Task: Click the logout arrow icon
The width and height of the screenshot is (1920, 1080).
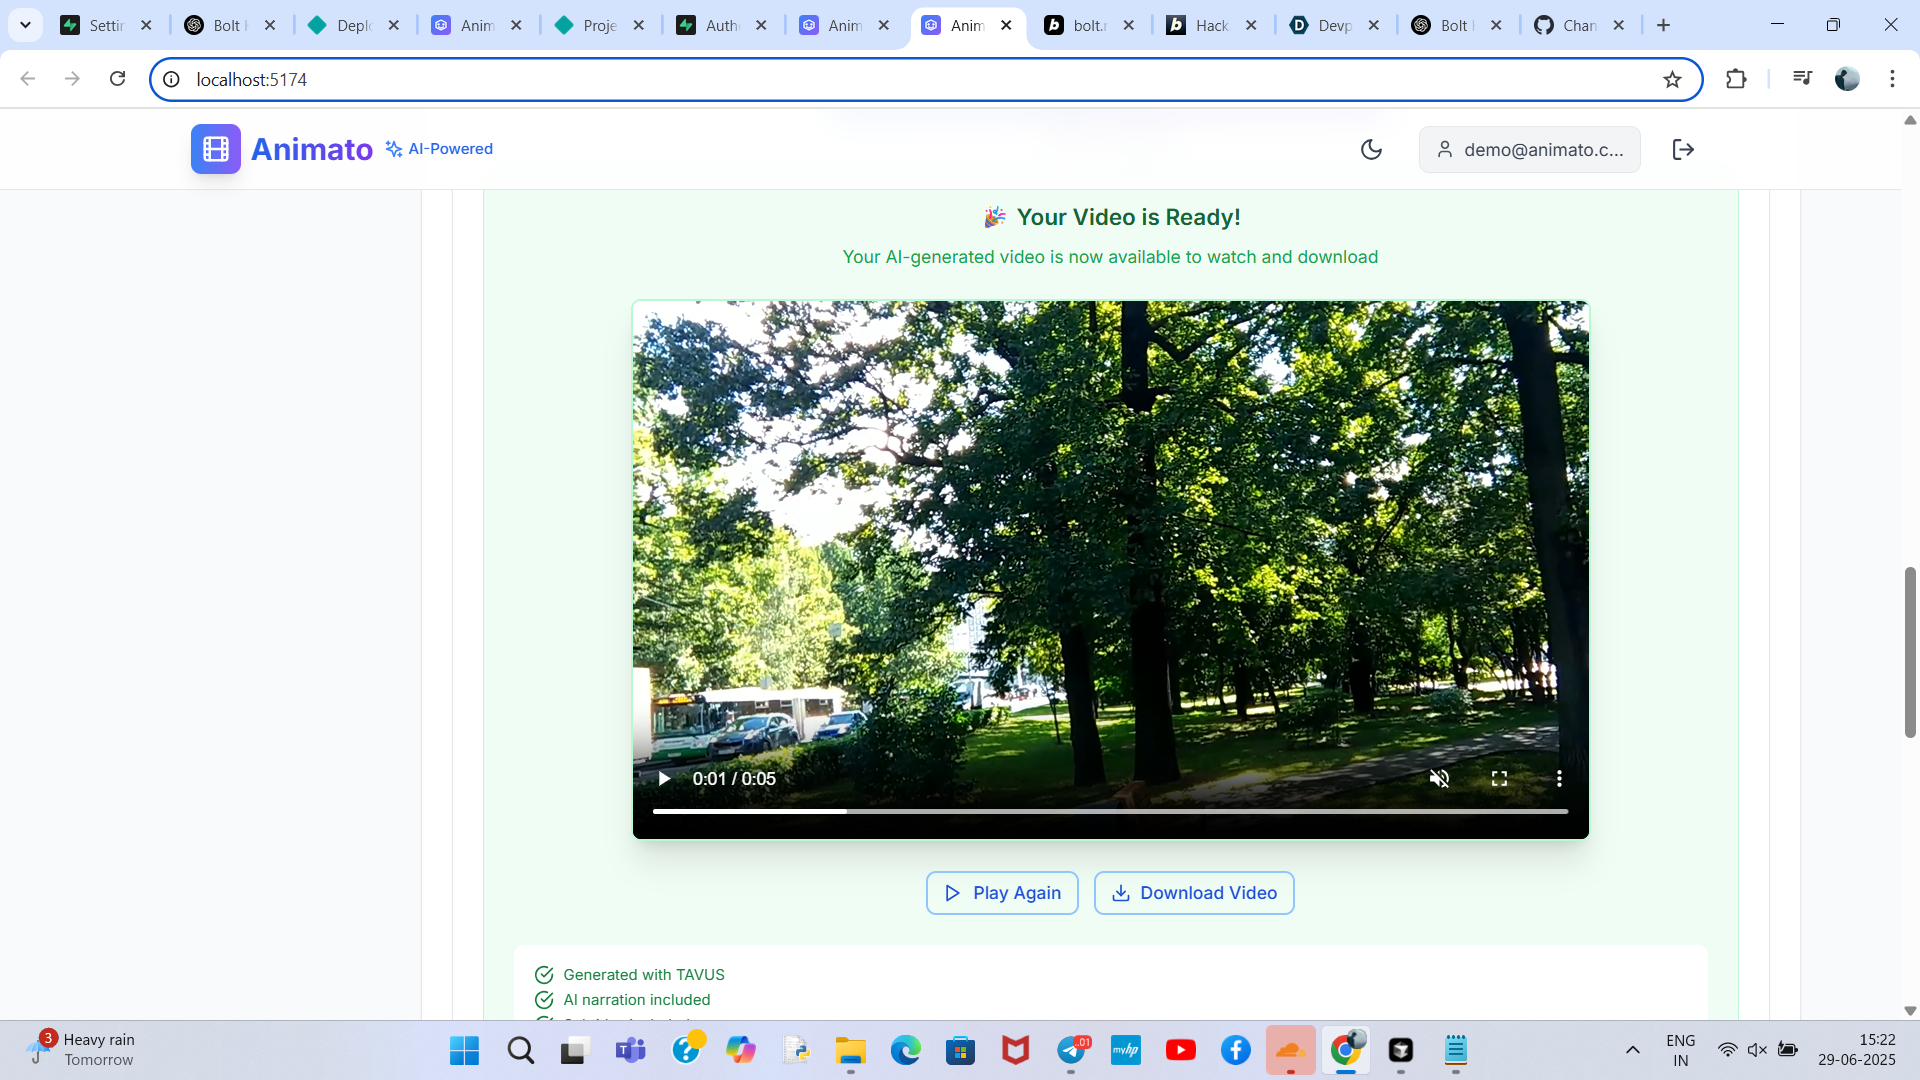Action: [x=1683, y=149]
